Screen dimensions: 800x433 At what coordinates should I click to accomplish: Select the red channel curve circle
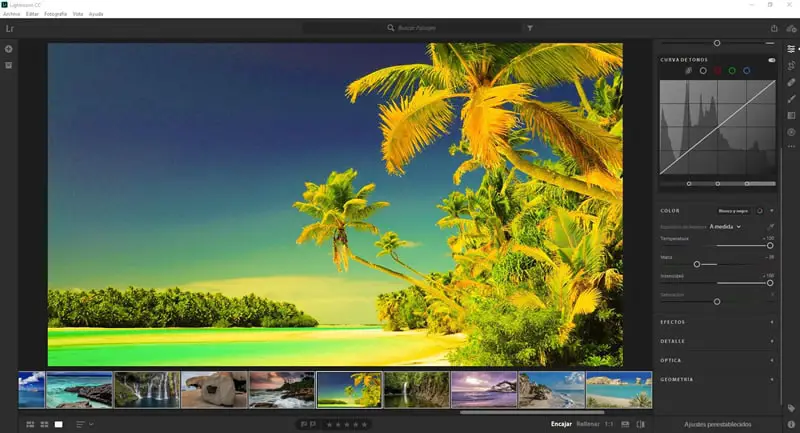(717, 71)
